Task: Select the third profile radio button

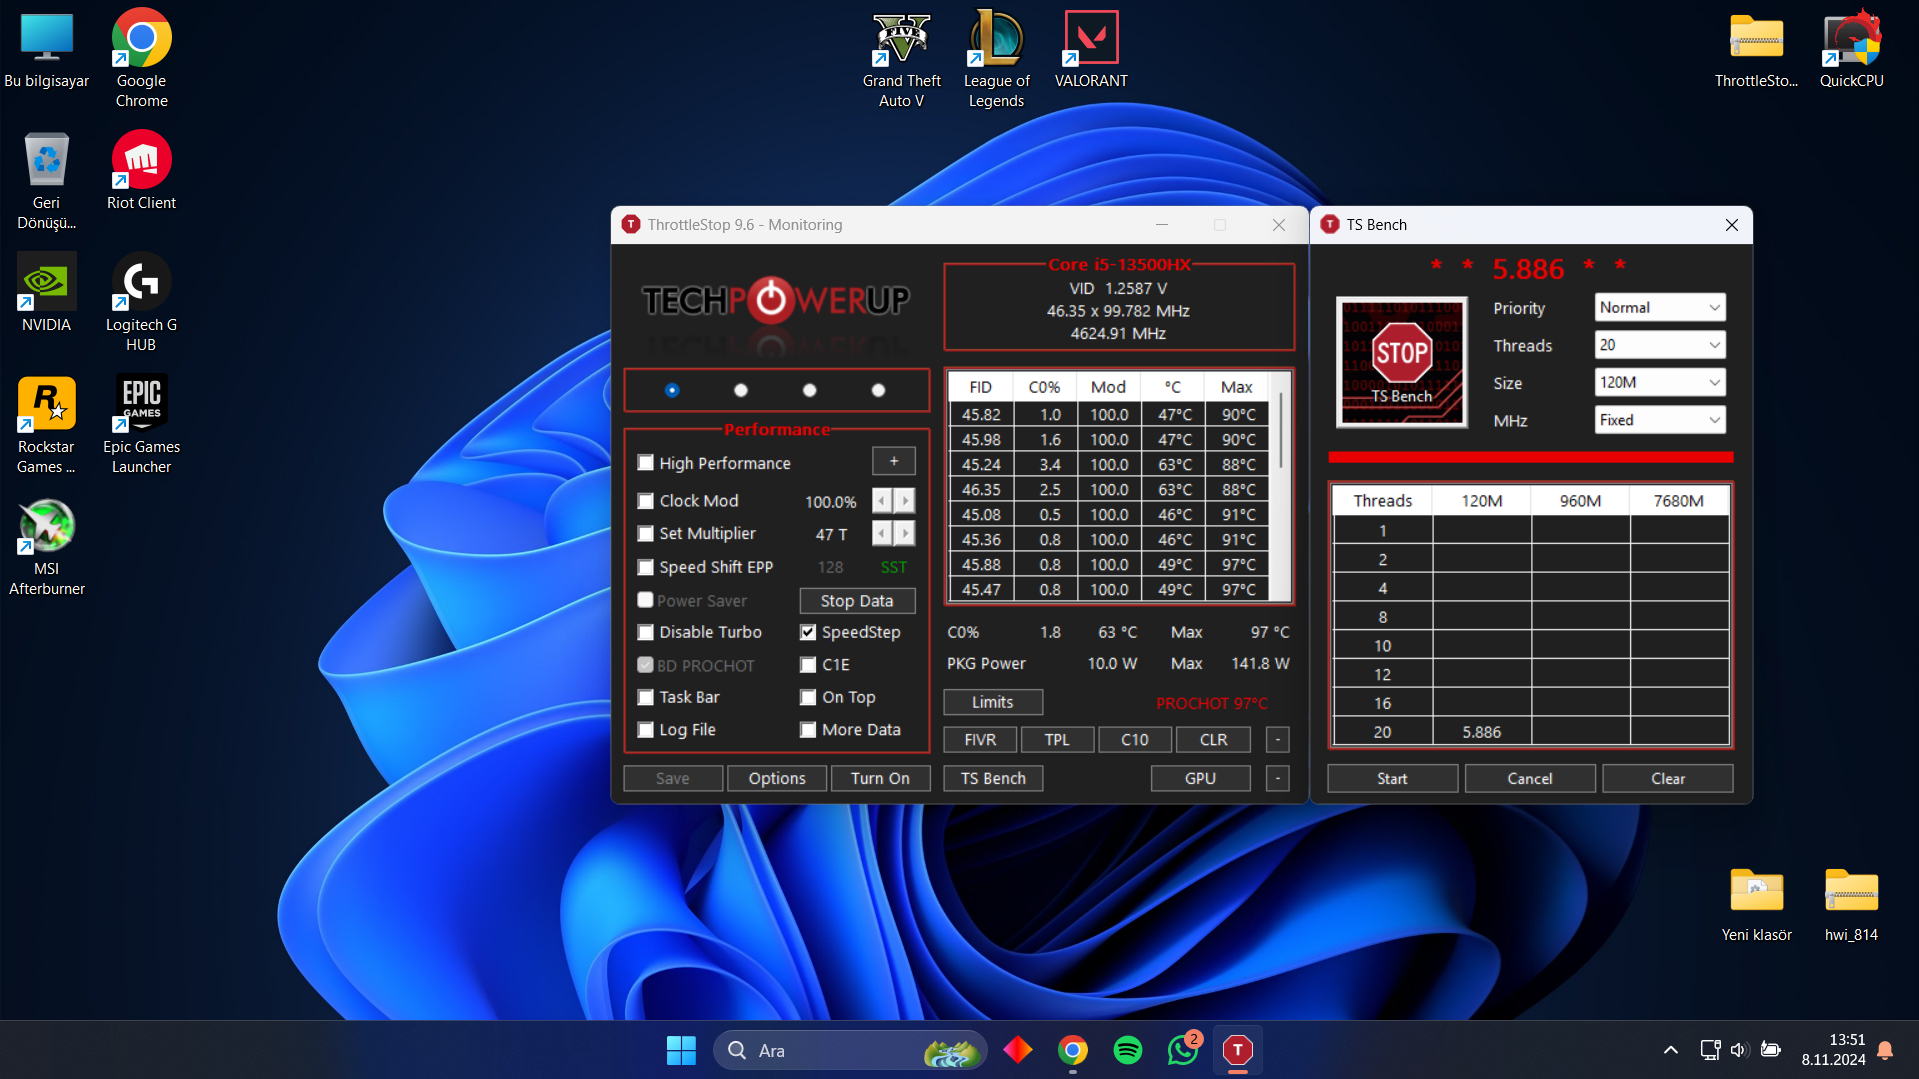Action: [810, 390]
